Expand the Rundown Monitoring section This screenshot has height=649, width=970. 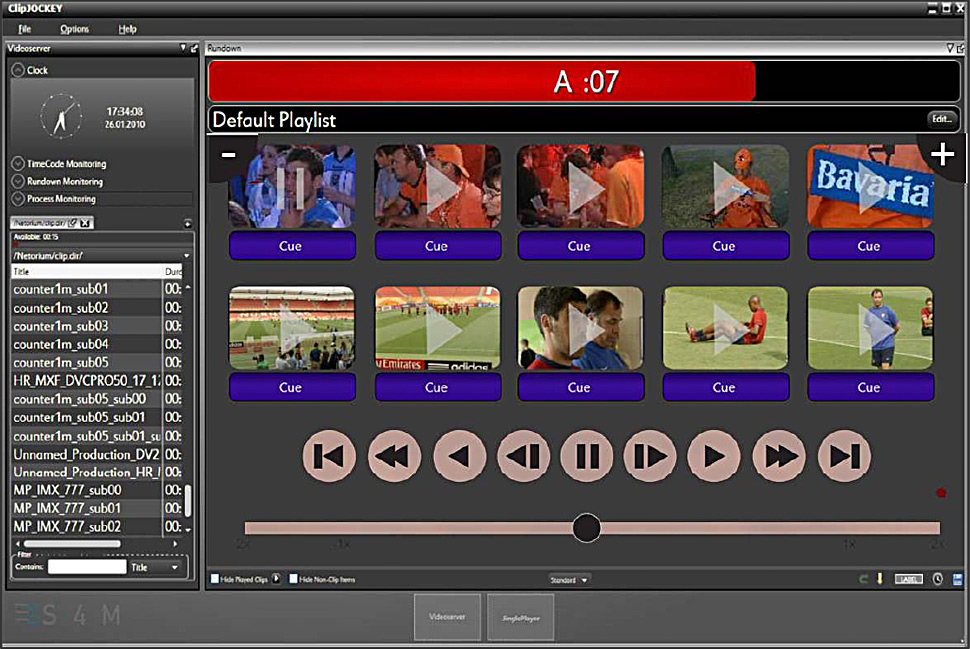click(19, 181)
